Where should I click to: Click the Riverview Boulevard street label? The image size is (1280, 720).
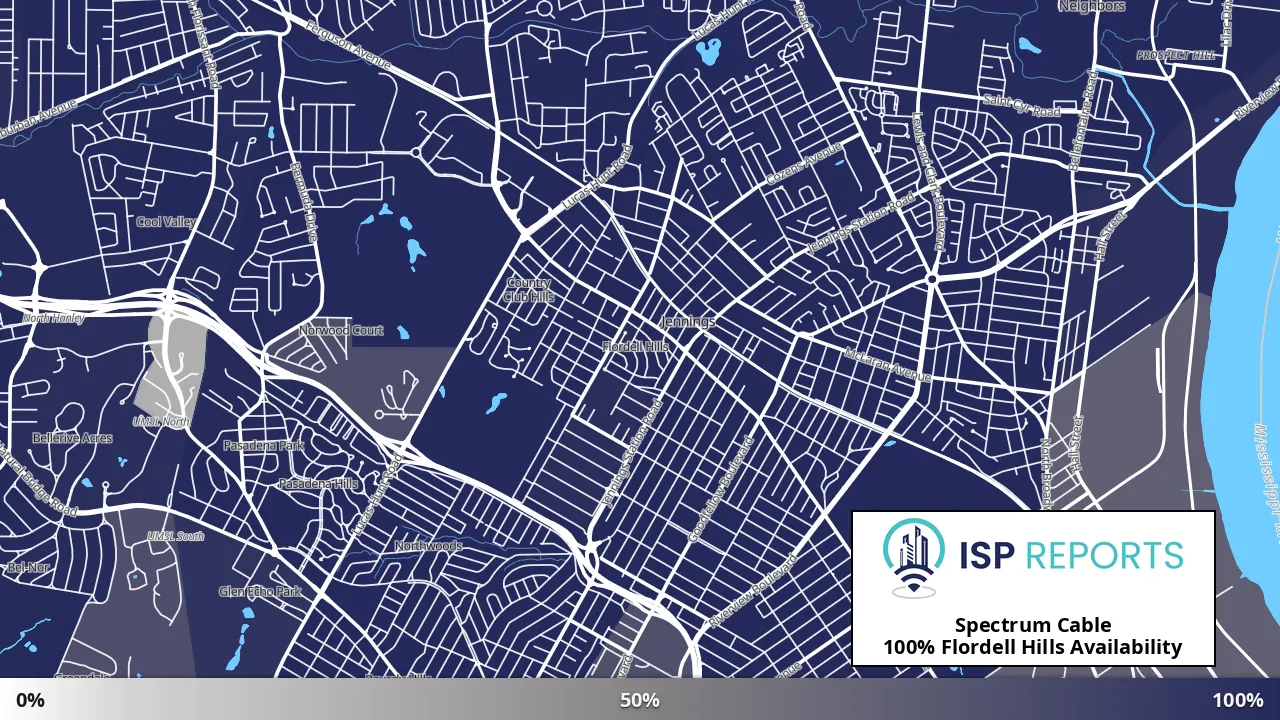pyautogui.click(x=751, y=592)
